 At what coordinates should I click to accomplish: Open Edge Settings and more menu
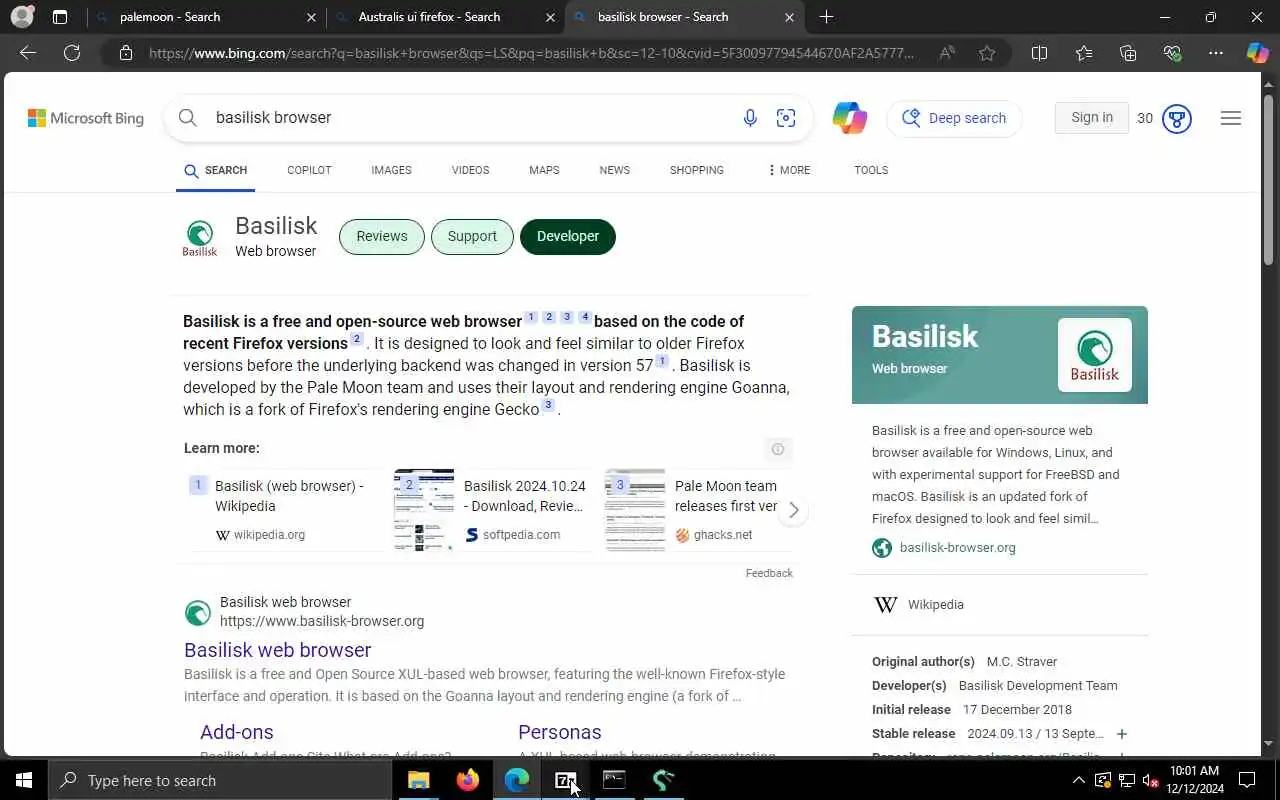pyautogui.click(x=1216, y=53)
